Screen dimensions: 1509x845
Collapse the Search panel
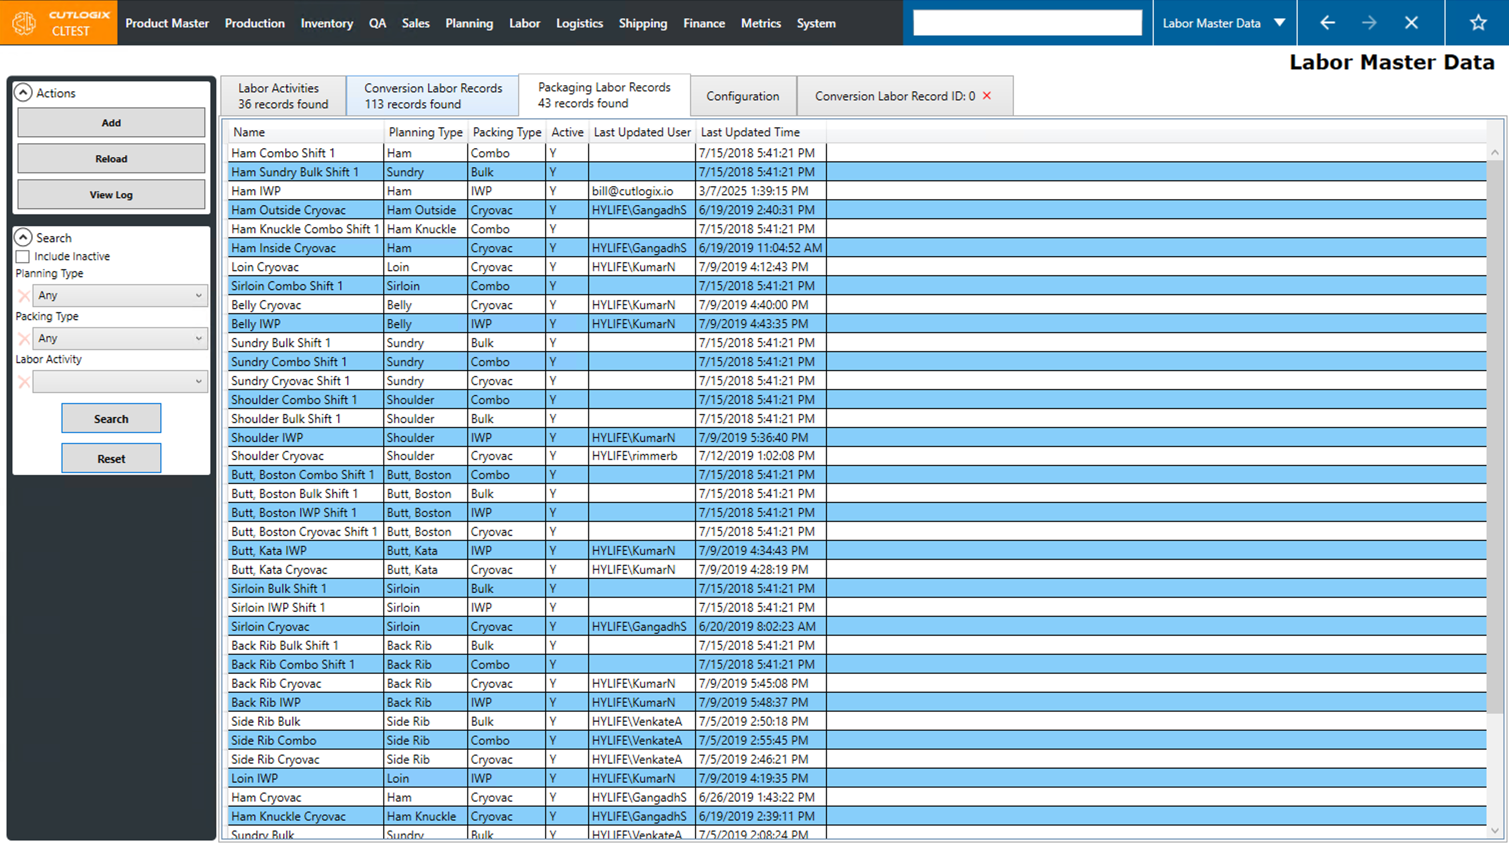point(23,238)
